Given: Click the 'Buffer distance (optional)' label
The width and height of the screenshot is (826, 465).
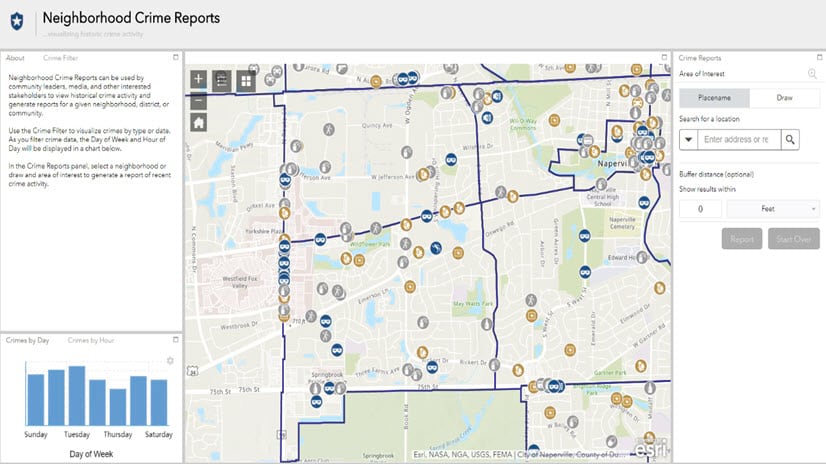Looking at the screenshot, I should [x=716, y=174].
